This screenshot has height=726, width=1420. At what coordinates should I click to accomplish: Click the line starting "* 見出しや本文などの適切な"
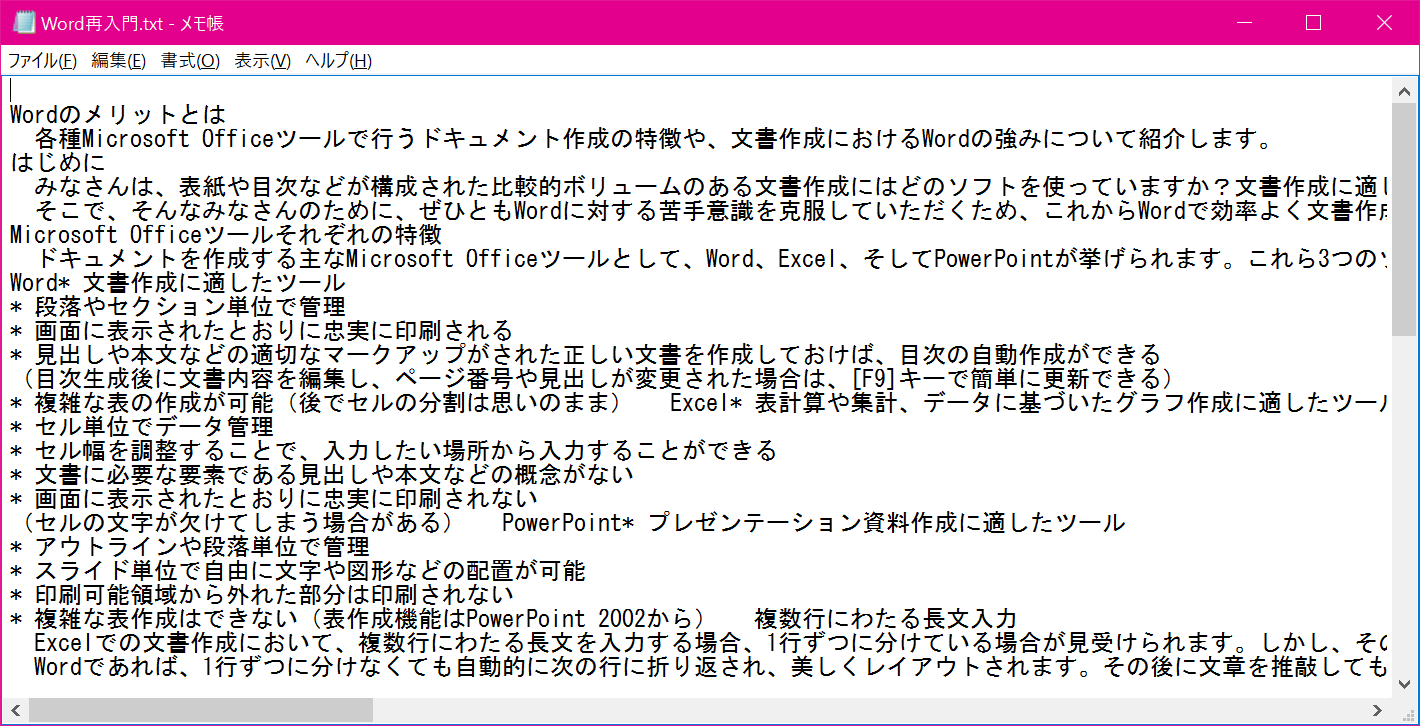586,354
